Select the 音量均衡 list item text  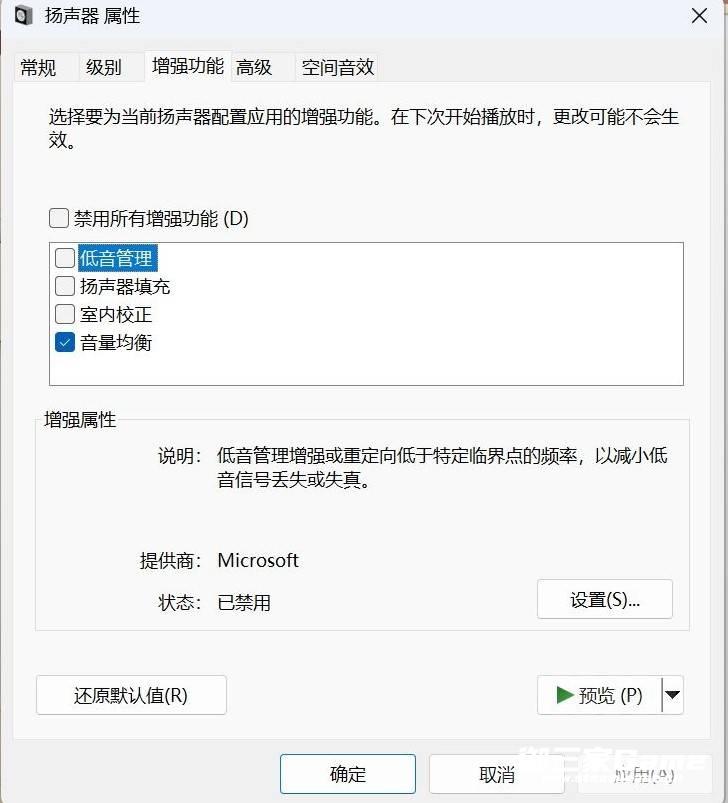tap(116, 342)
